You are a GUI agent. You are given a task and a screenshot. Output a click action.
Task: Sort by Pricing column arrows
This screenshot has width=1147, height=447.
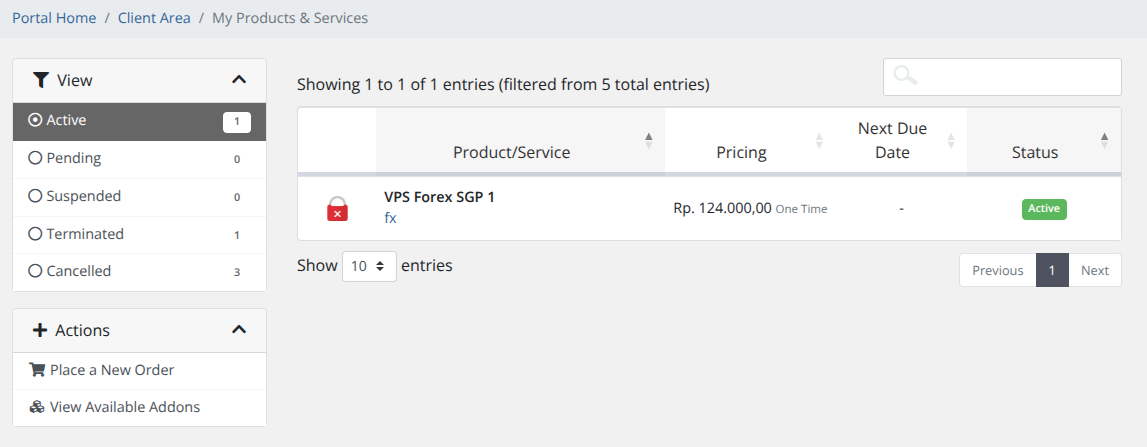tap(819, 140)
